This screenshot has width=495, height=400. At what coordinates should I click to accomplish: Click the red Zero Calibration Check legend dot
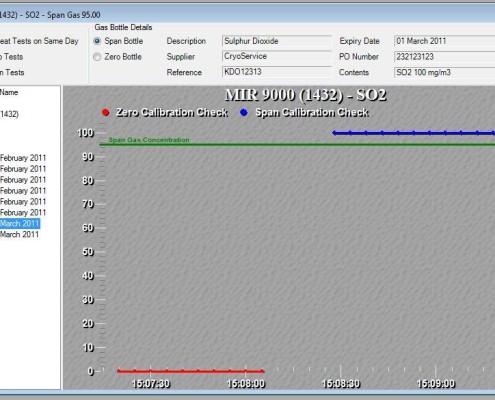coord(105,112)
